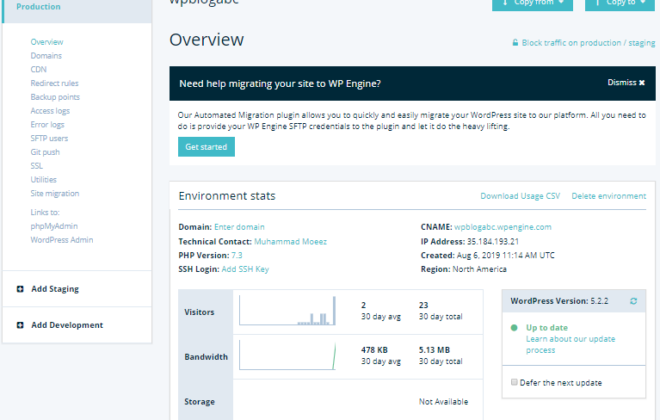Open Utilities page
The height and width of the screenshot is (420, 660).
coord(43,180)
